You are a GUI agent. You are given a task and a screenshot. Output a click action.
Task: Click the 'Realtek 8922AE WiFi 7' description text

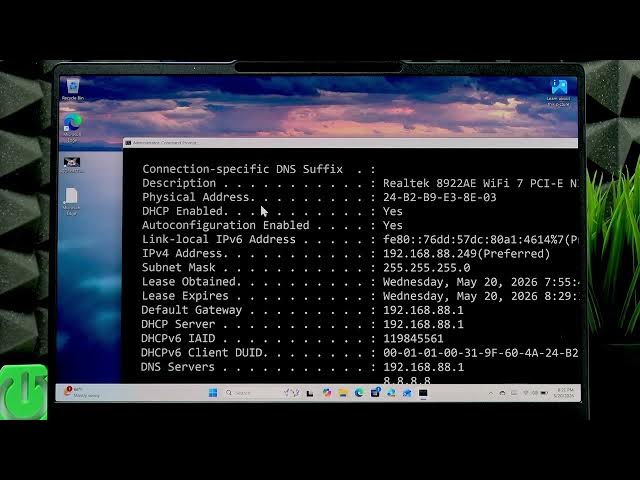(480, 183)
